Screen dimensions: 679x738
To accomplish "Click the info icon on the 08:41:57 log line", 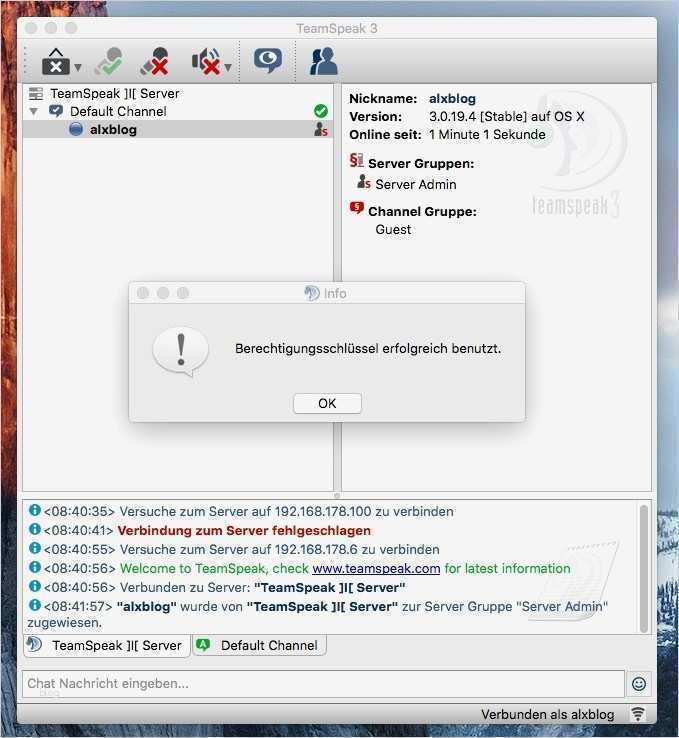I will (x=35, y=605).
